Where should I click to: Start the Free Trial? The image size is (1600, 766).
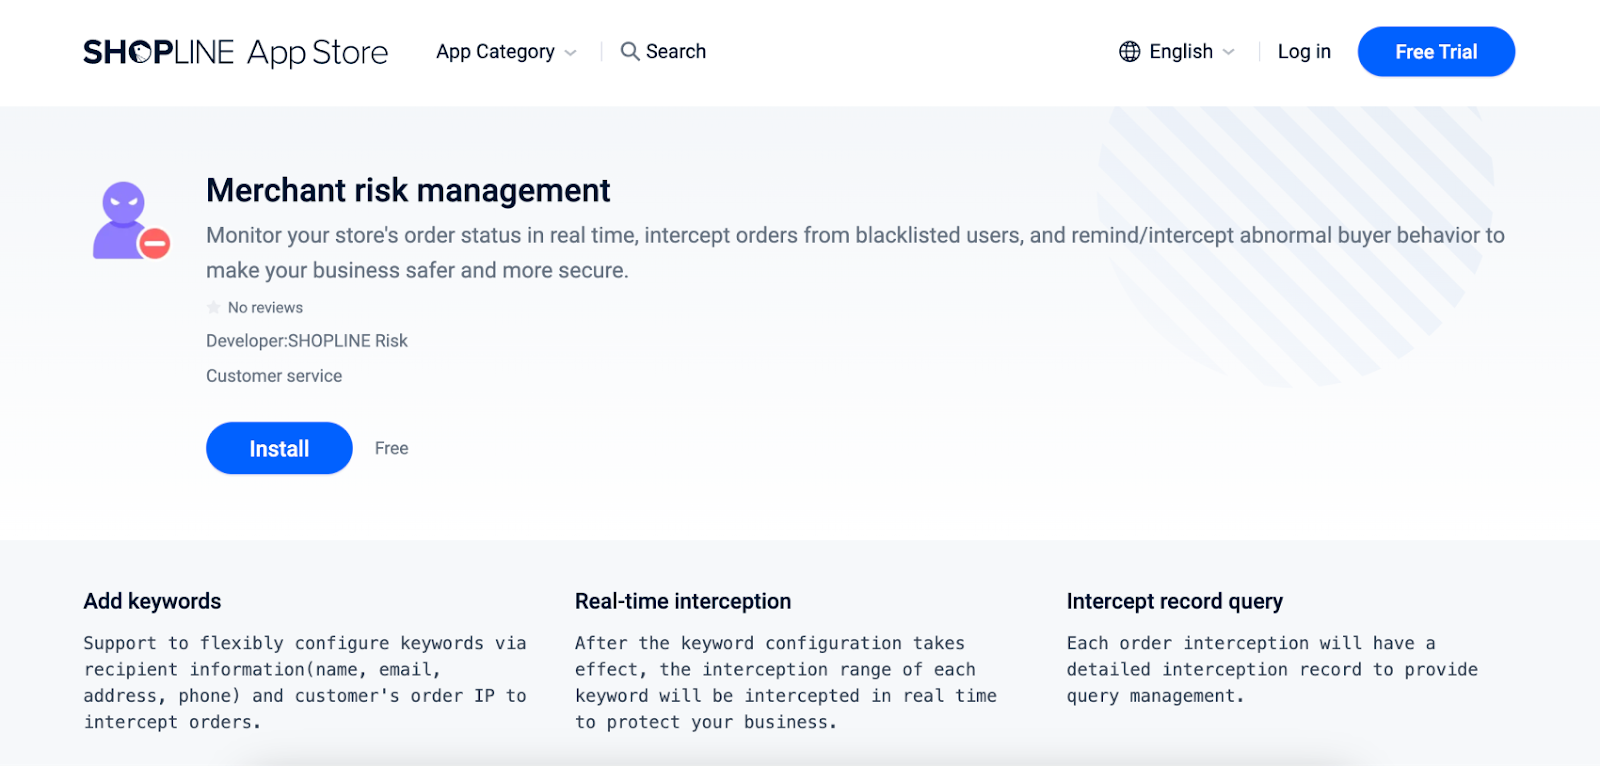[1435, 52]
